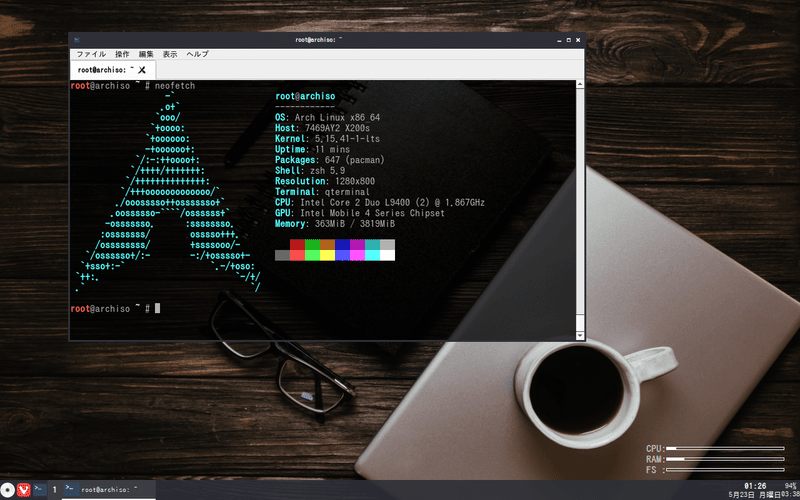Click the dark blue swatch in the top row
This screenshot has width=800, height=500.
click(x=342, y=244)
